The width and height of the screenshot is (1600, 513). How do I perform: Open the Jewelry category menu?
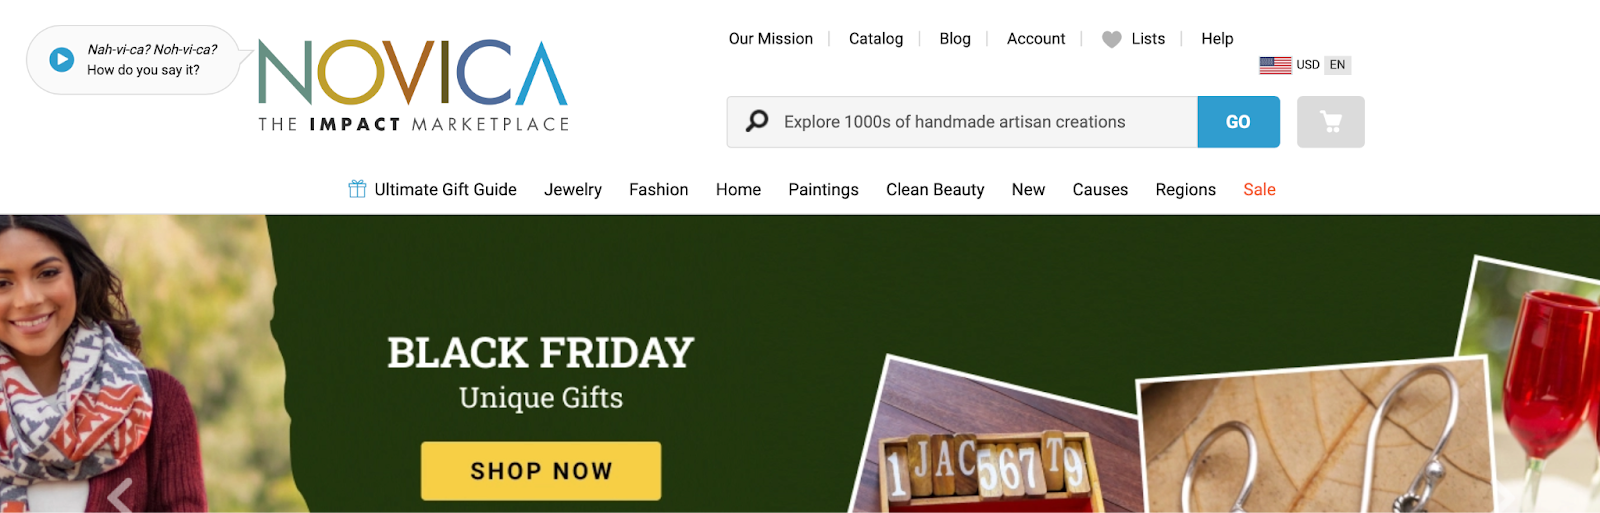click(x=573, y=190)
